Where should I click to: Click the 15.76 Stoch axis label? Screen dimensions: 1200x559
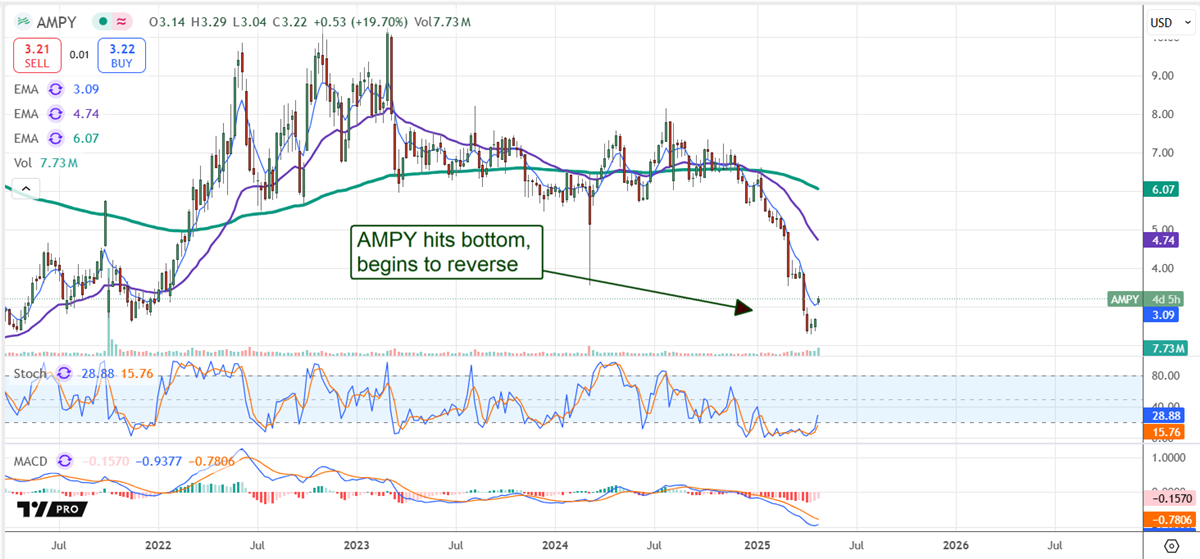tap(1166, 431)
